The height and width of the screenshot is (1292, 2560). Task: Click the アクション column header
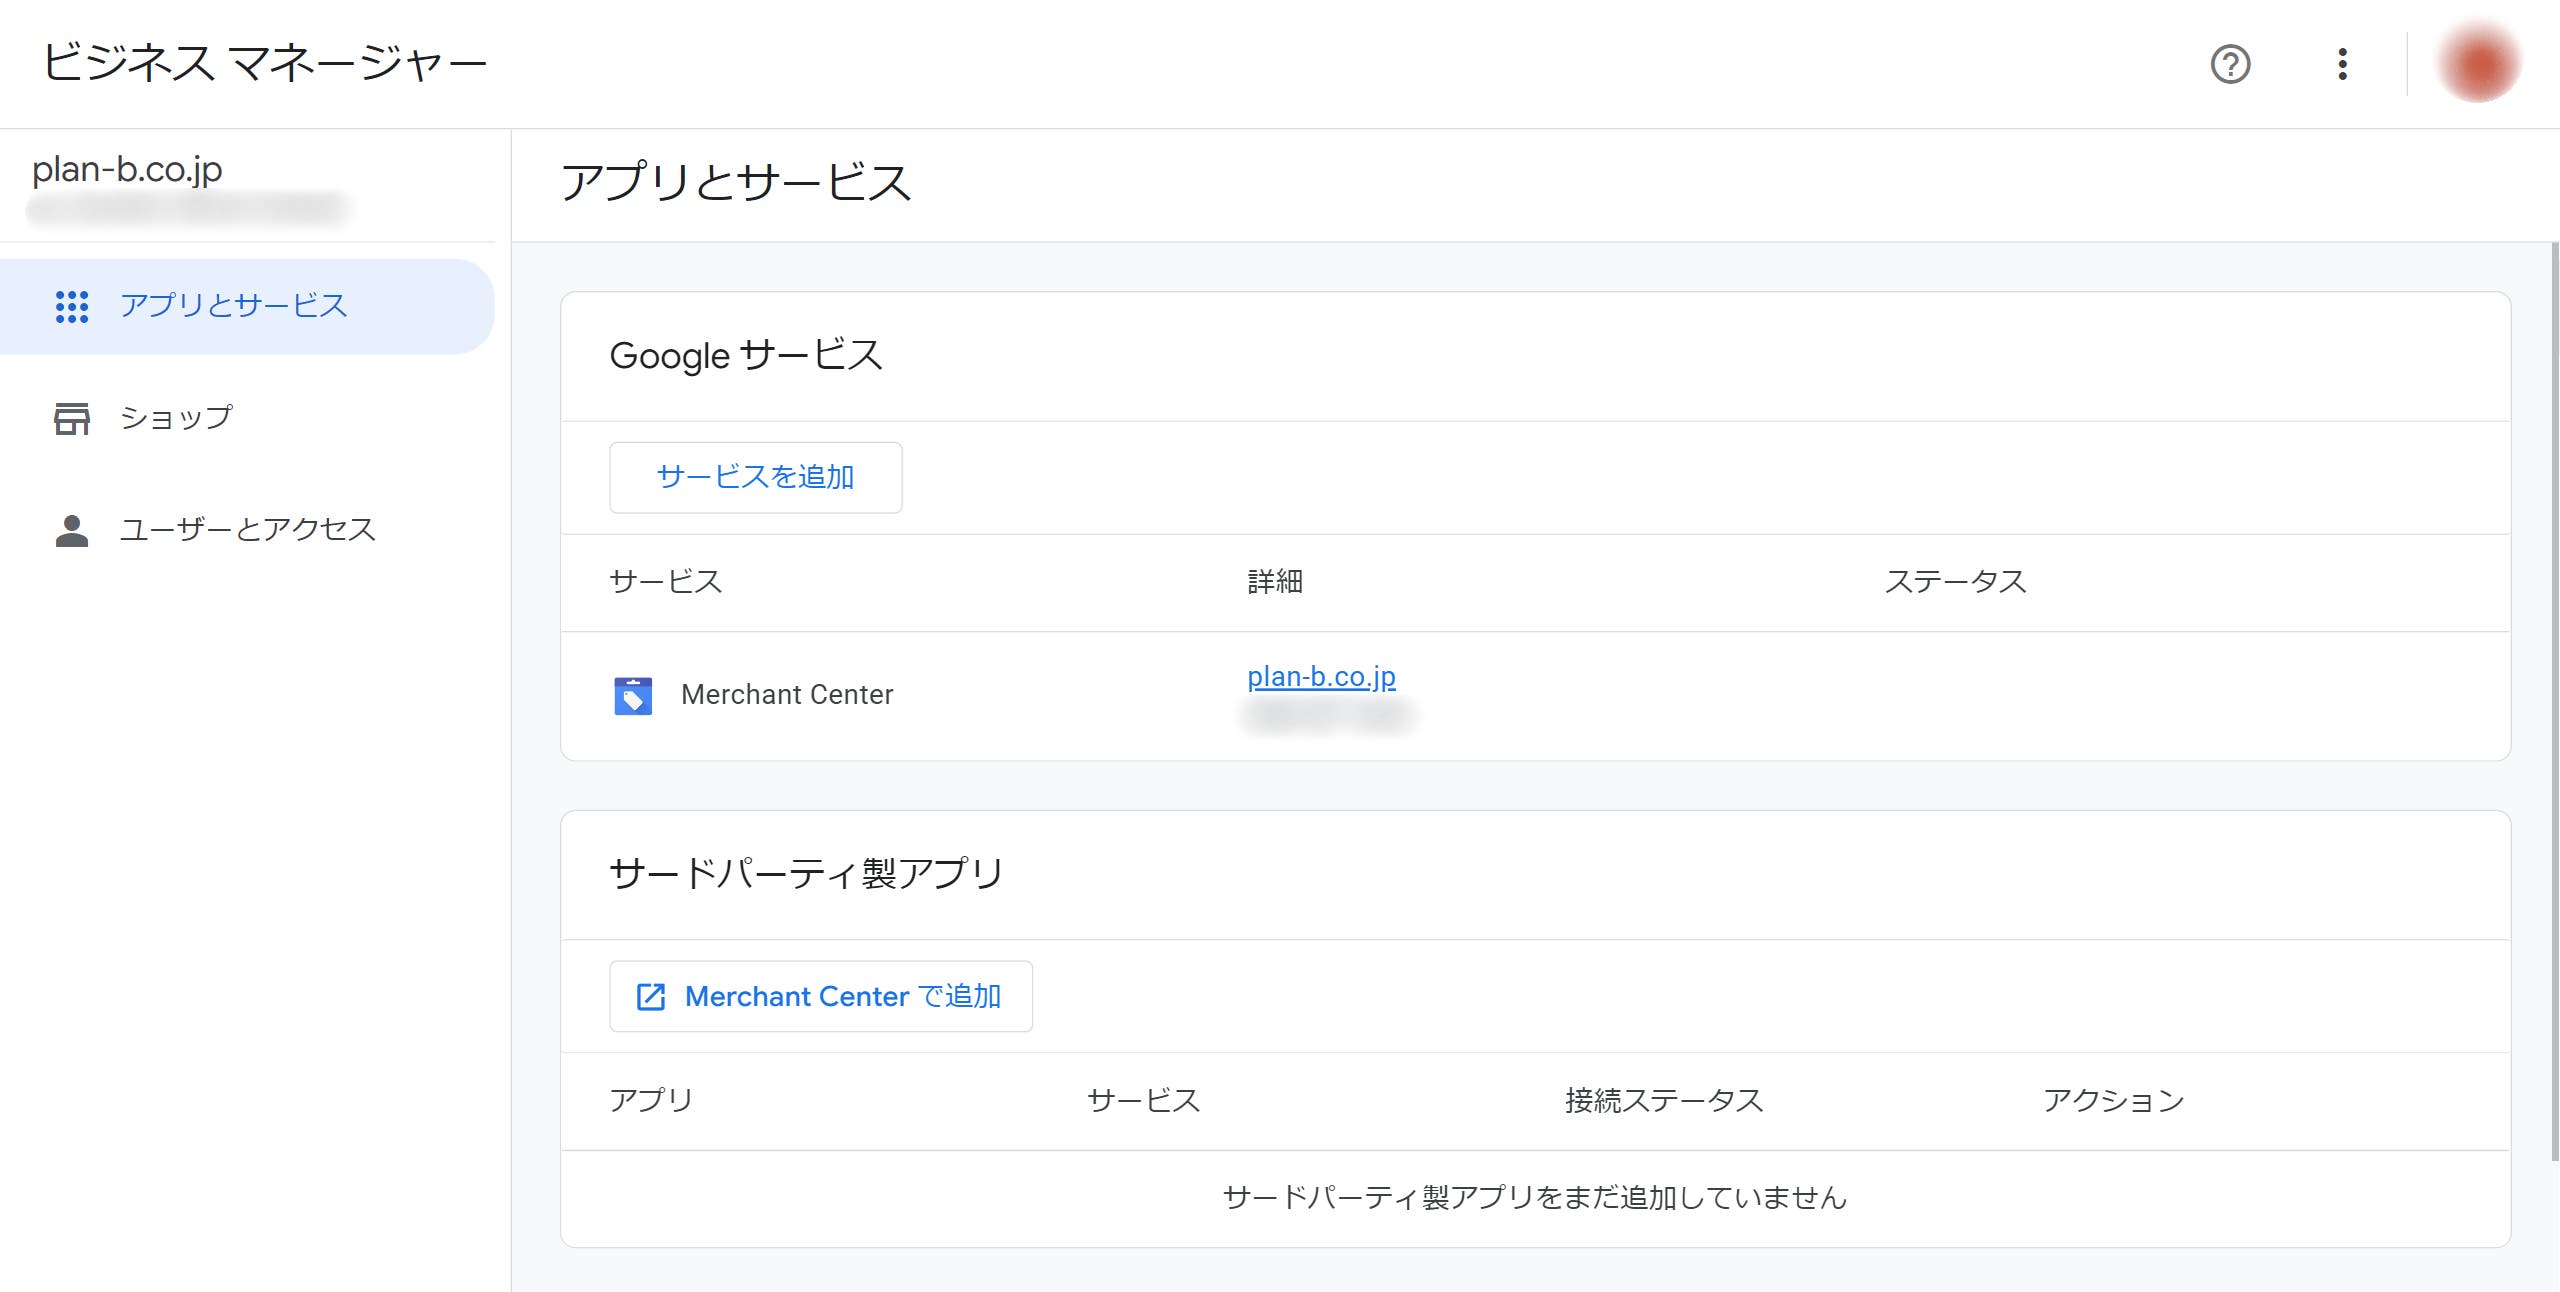(x=2114, y=1101)
